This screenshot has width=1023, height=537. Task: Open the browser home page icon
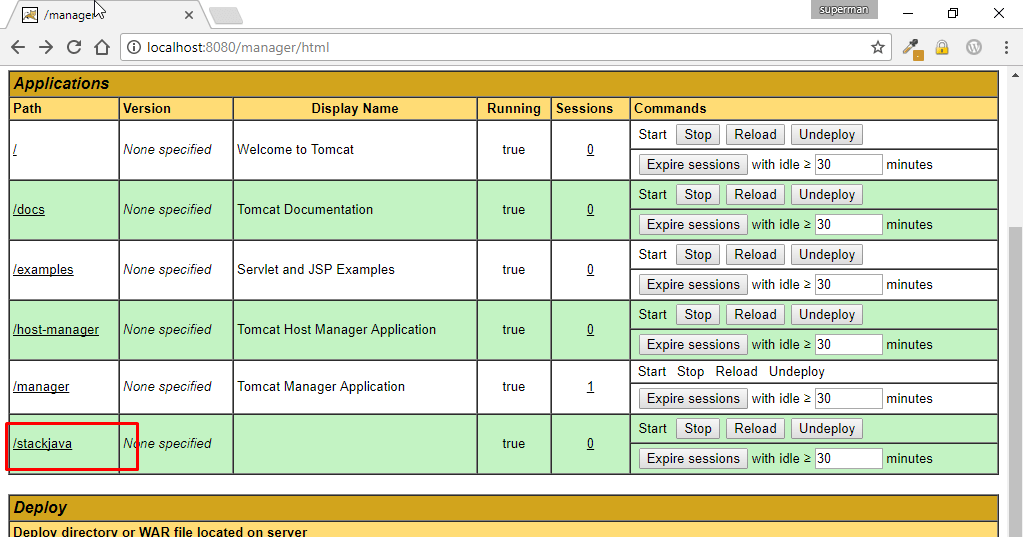tap(102, 47)
